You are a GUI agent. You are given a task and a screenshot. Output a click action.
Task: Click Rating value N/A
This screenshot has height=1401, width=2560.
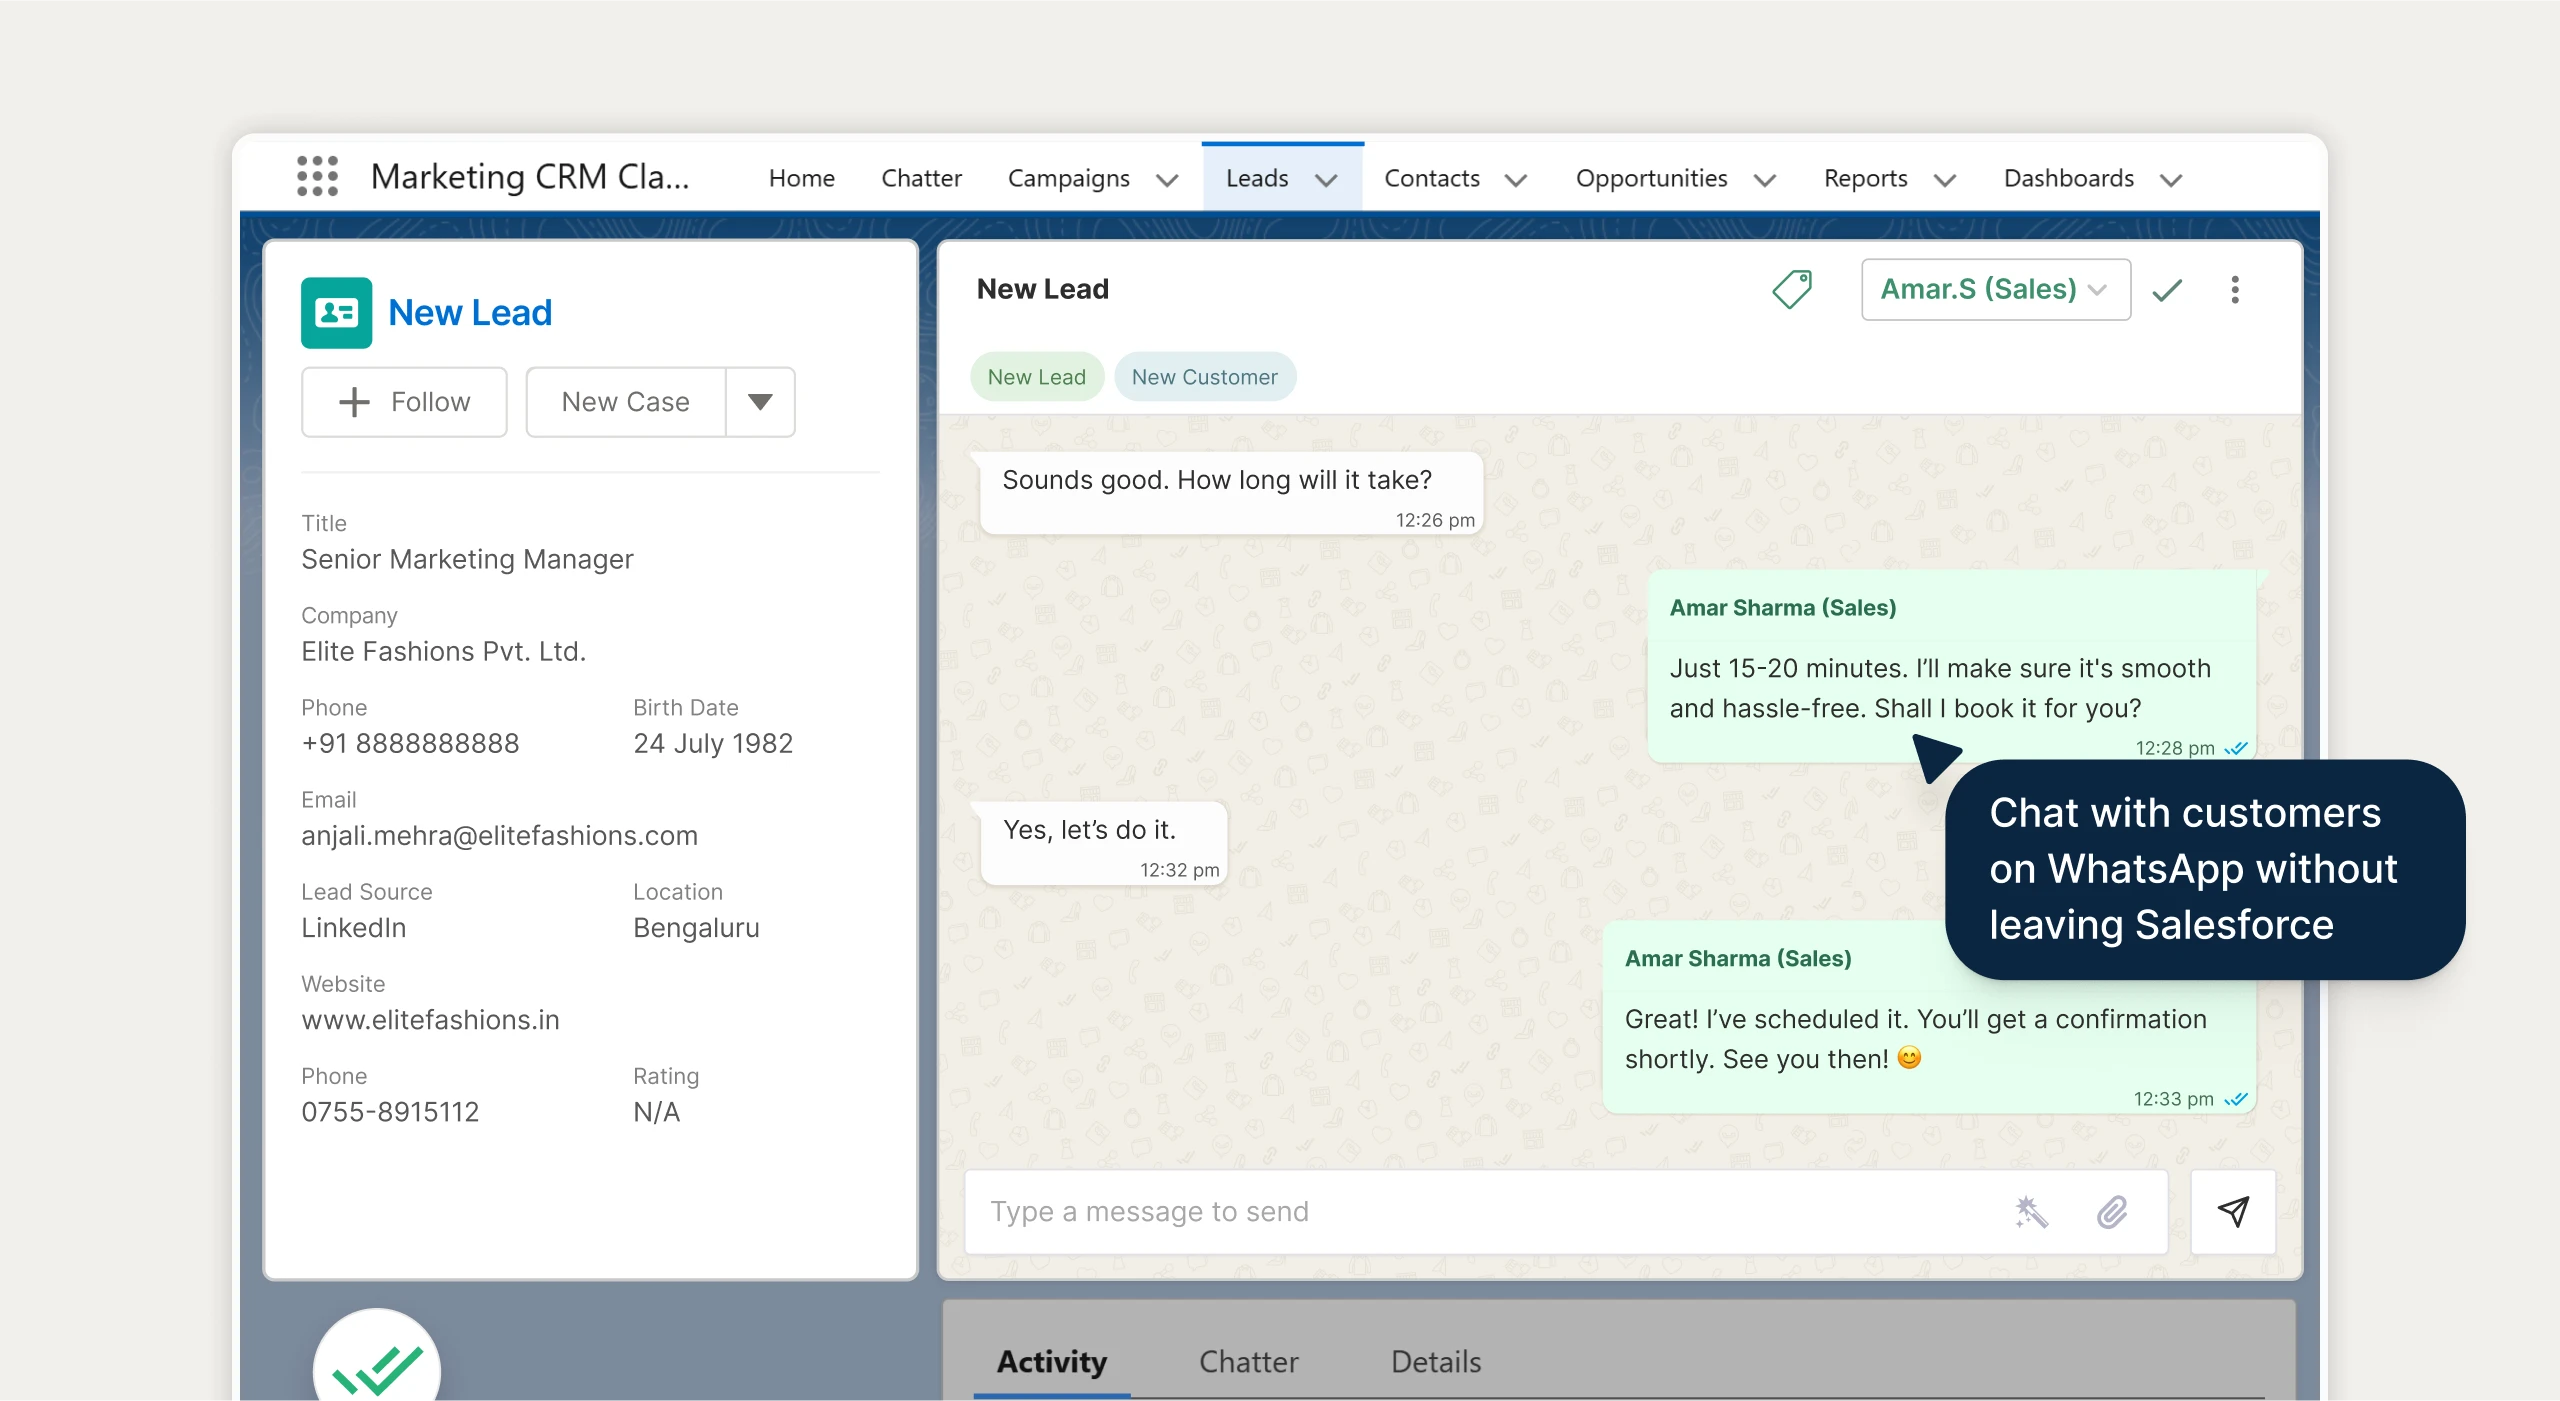pyautogui.click(x=656, y=1112)
